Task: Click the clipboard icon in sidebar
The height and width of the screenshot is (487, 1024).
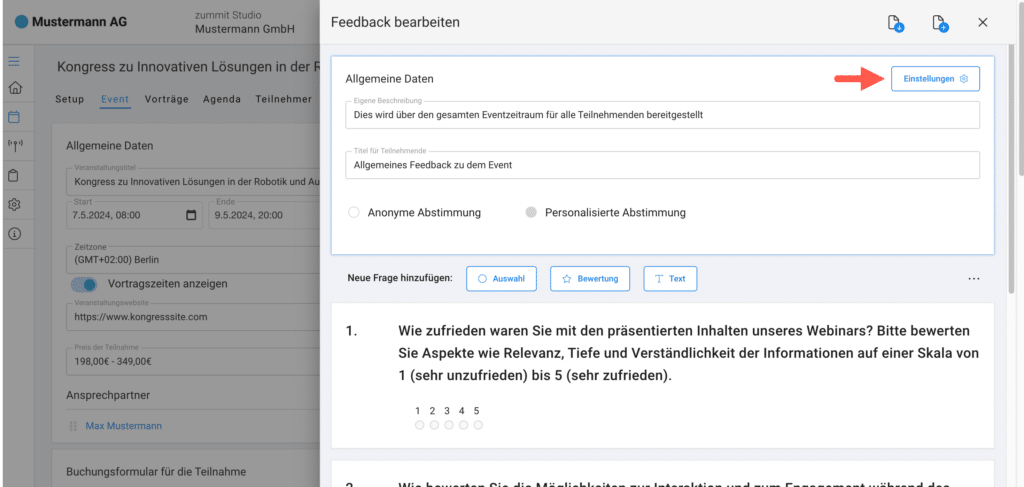Action: pyautogui.click(x=14, y=176)
